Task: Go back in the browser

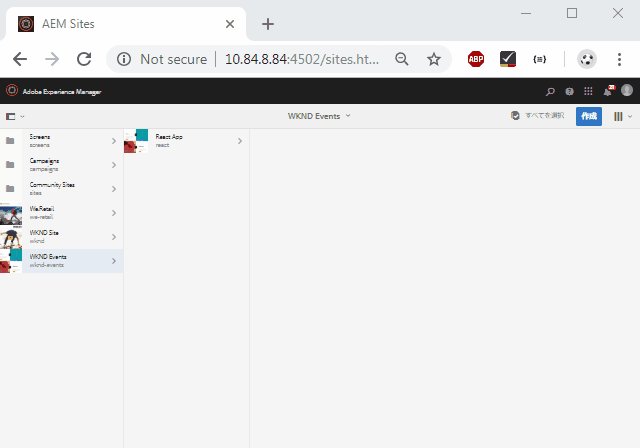Action: (20, 59)
